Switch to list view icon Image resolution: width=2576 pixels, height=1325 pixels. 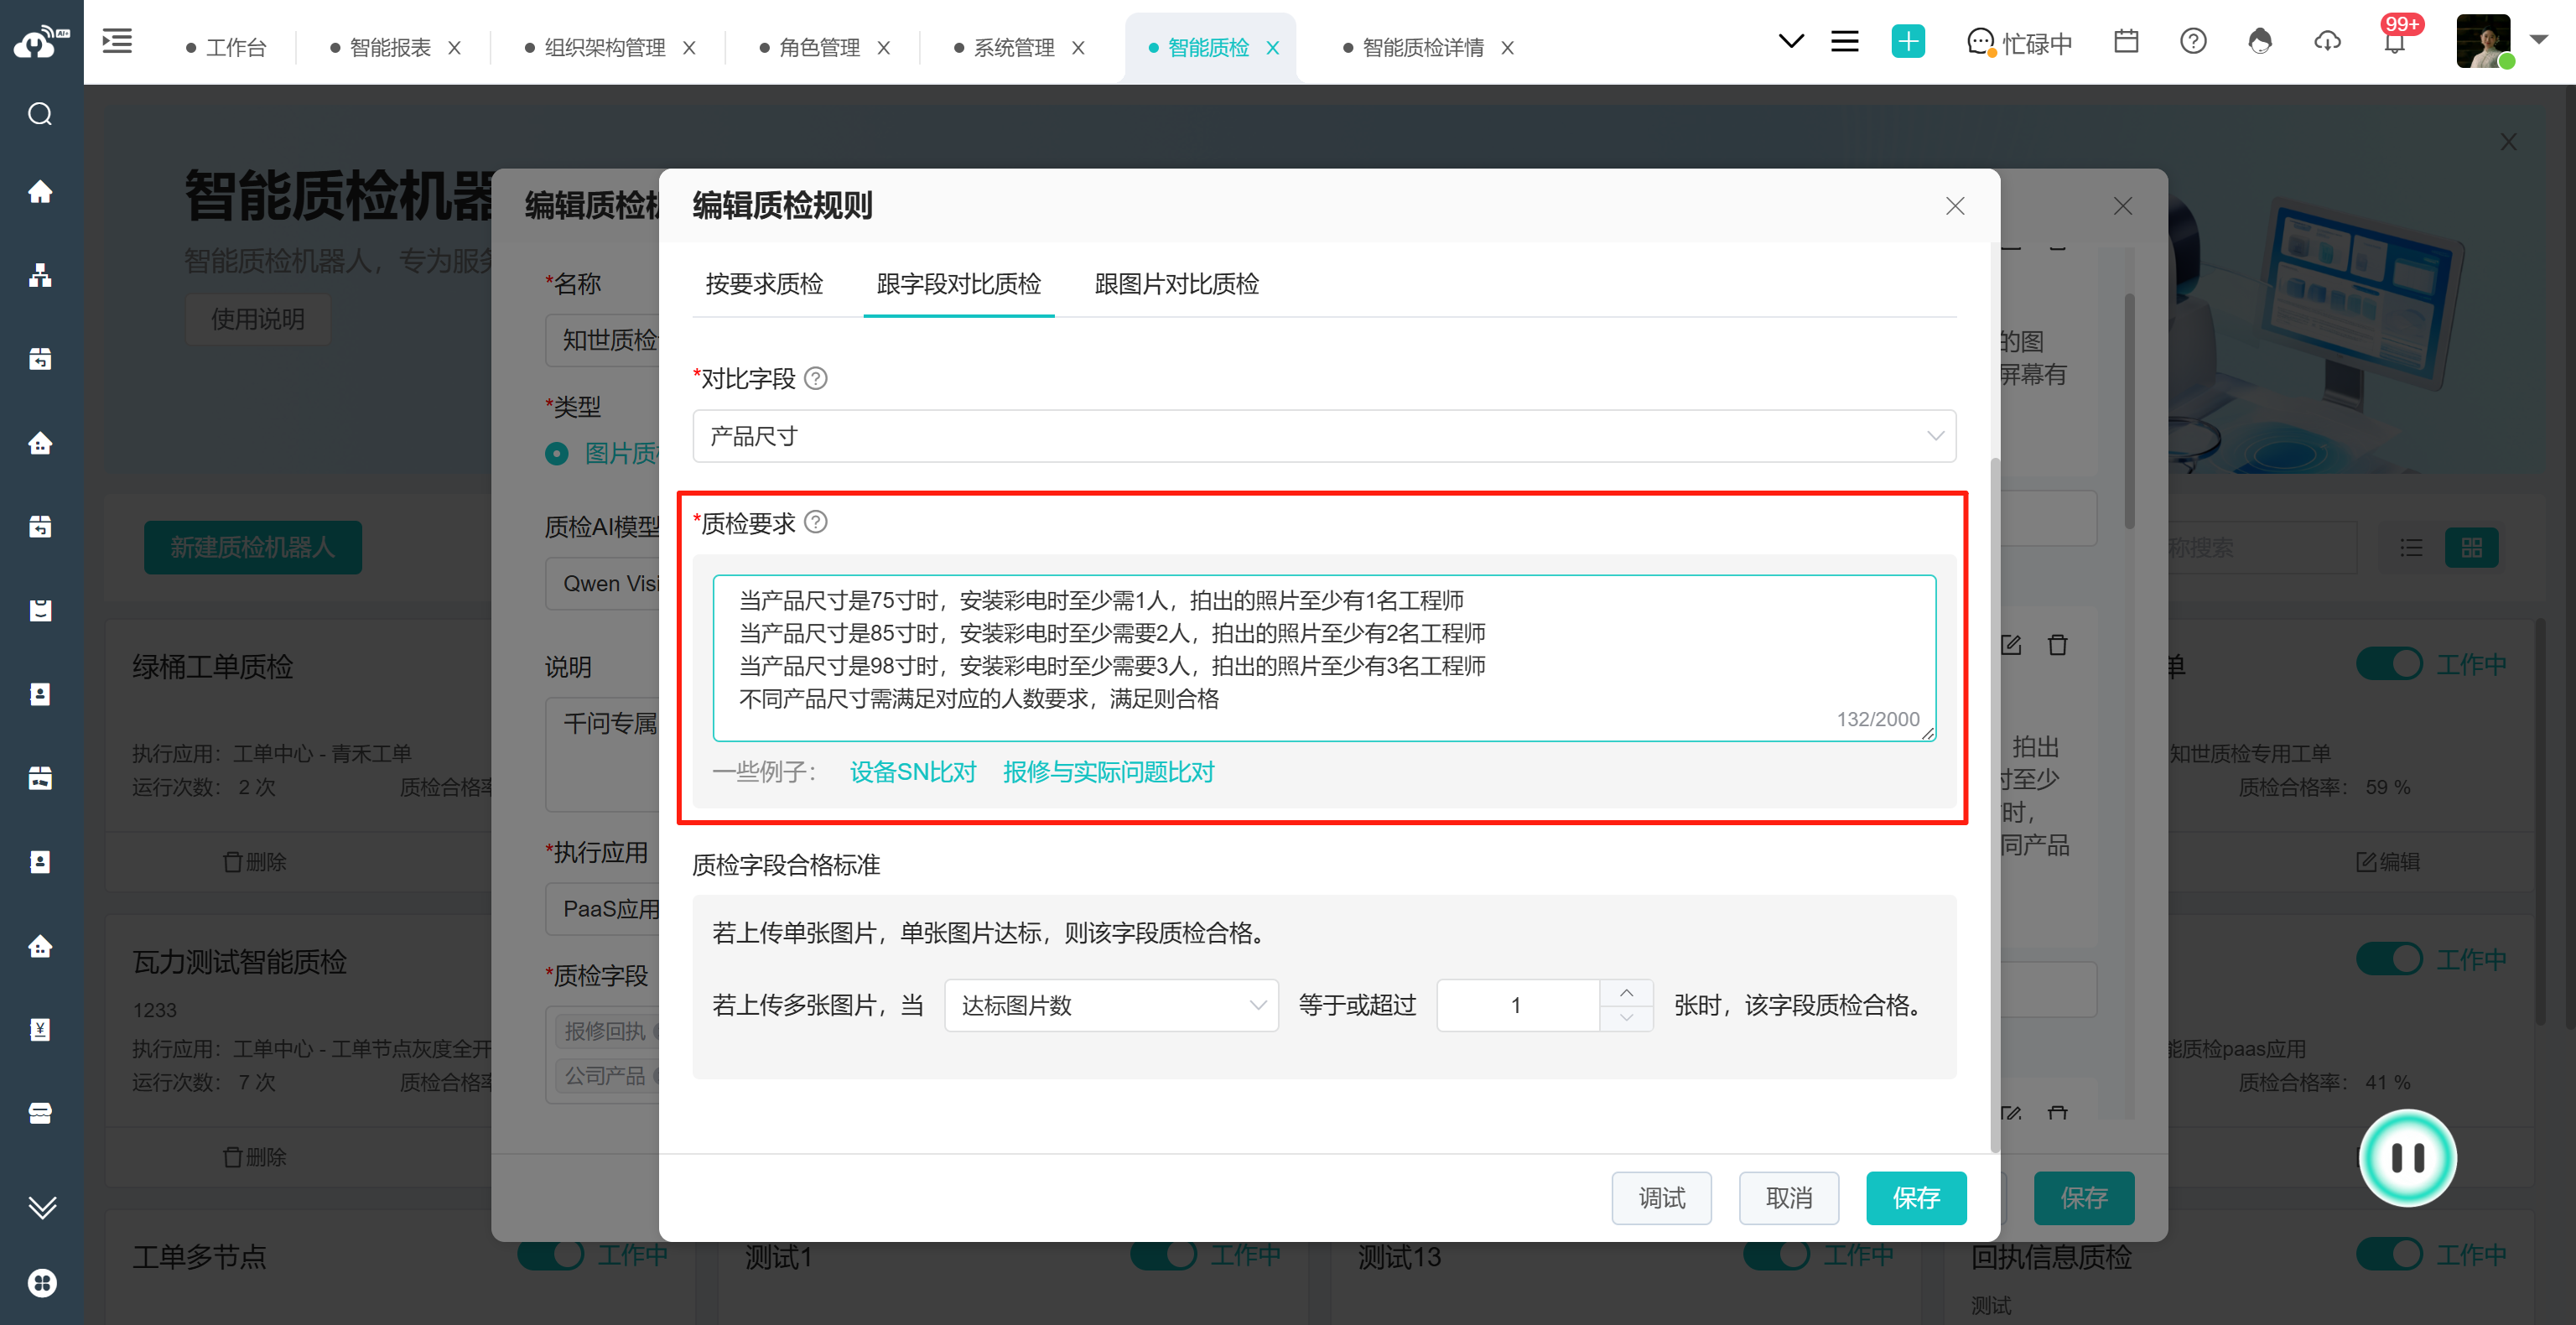click(x=2411, y=547)
